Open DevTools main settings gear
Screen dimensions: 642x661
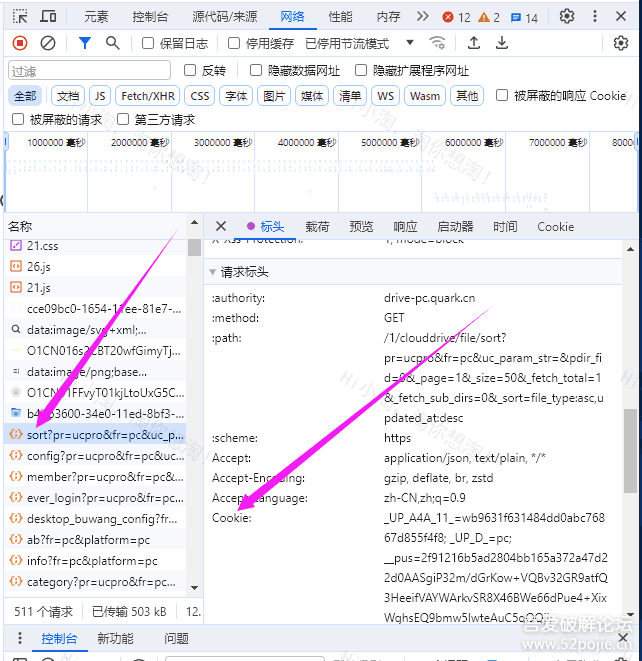pos(567,16)
